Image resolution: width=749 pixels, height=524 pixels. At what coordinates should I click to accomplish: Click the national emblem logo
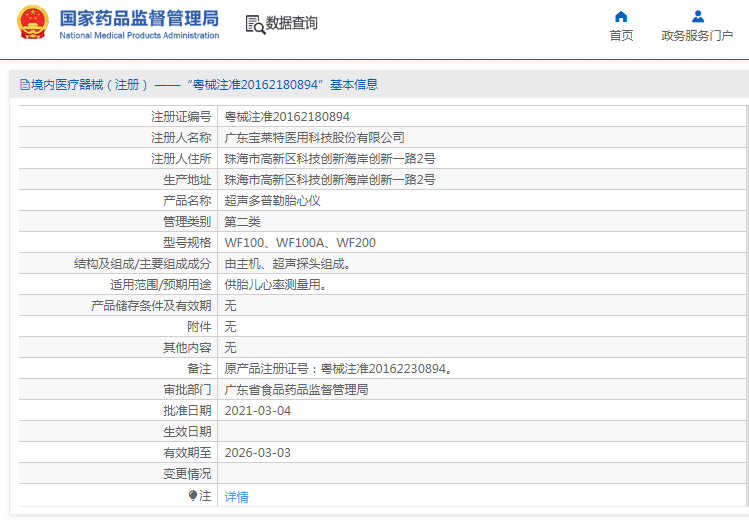coord(32,22)
